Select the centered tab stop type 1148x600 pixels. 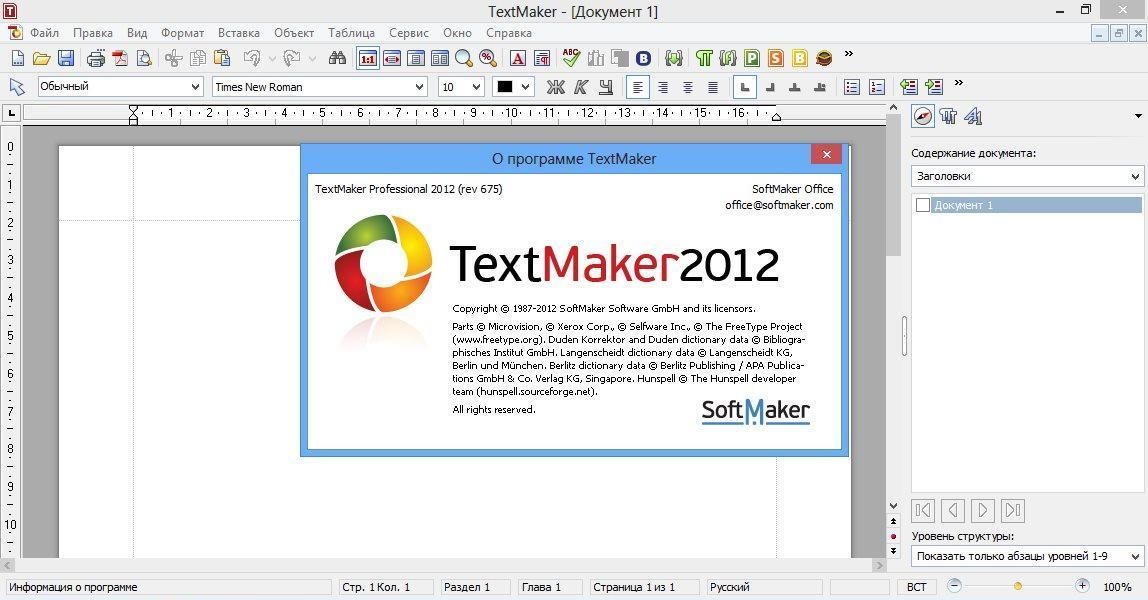coord(794,87)
